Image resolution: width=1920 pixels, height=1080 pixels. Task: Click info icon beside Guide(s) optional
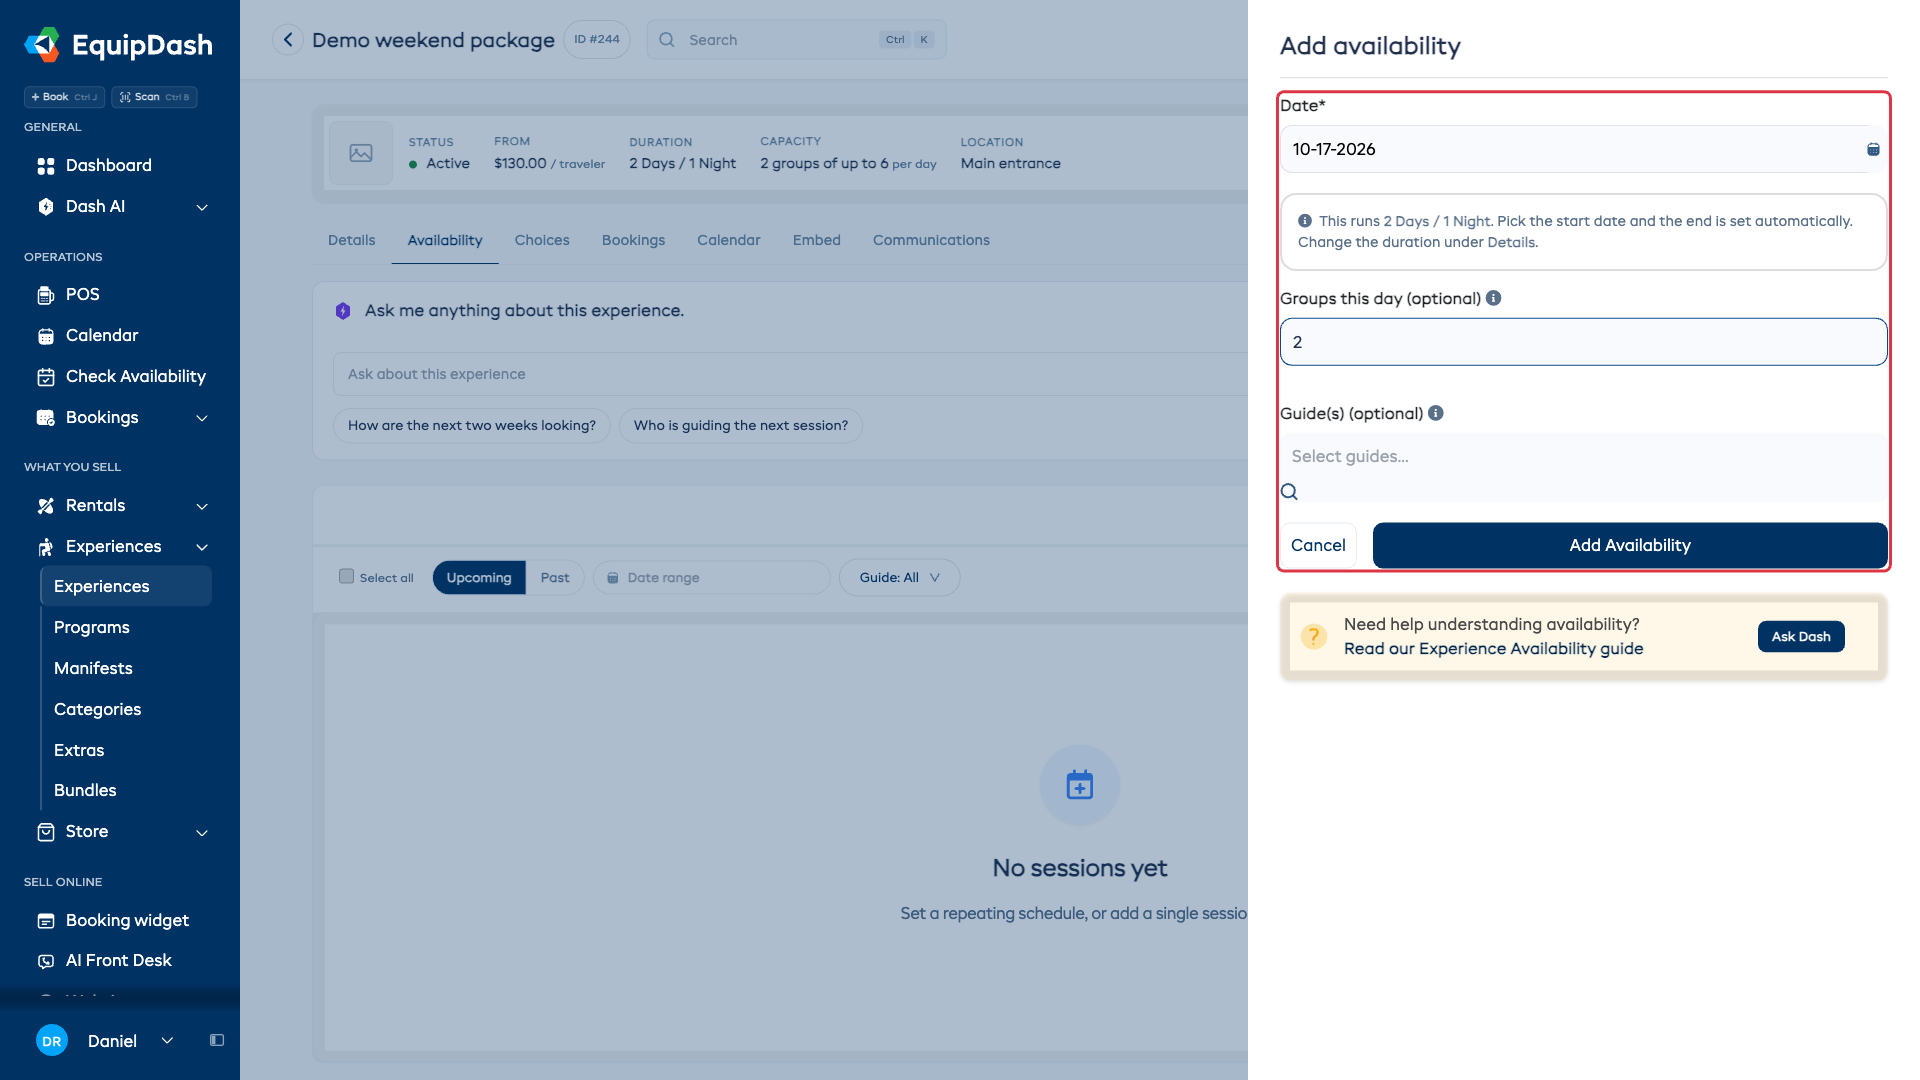click(1436, 413)
